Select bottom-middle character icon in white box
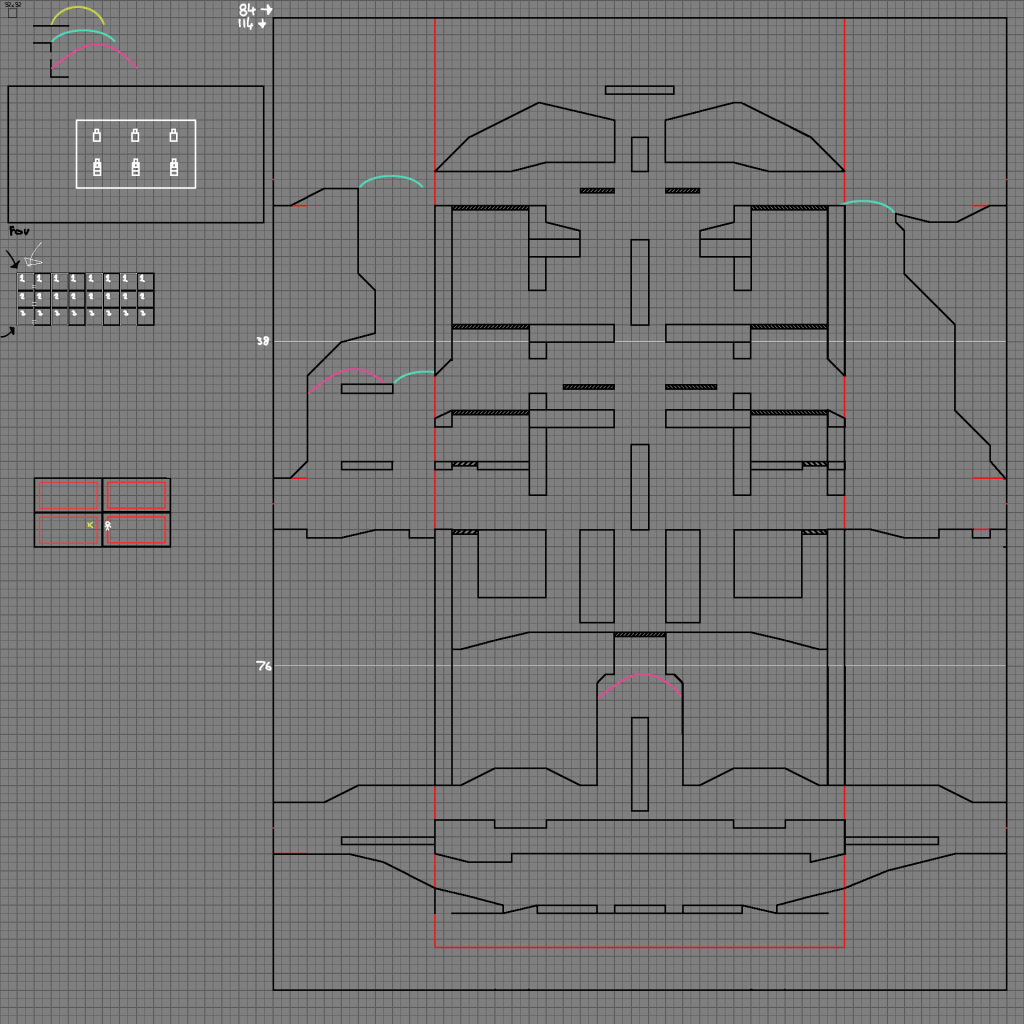Image resolution: width=1024 pixels, height=1024 pixels. coord(135,168)
